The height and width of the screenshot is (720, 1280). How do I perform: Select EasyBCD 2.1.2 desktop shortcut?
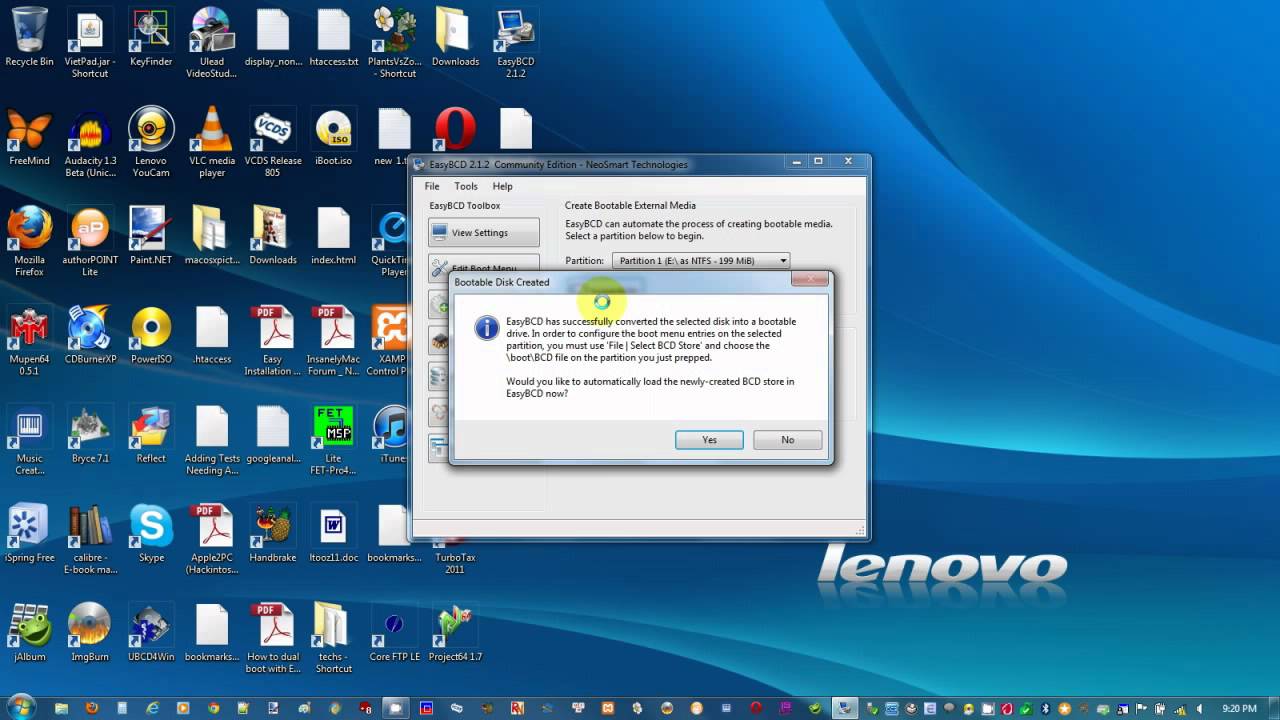click(516, 44)
